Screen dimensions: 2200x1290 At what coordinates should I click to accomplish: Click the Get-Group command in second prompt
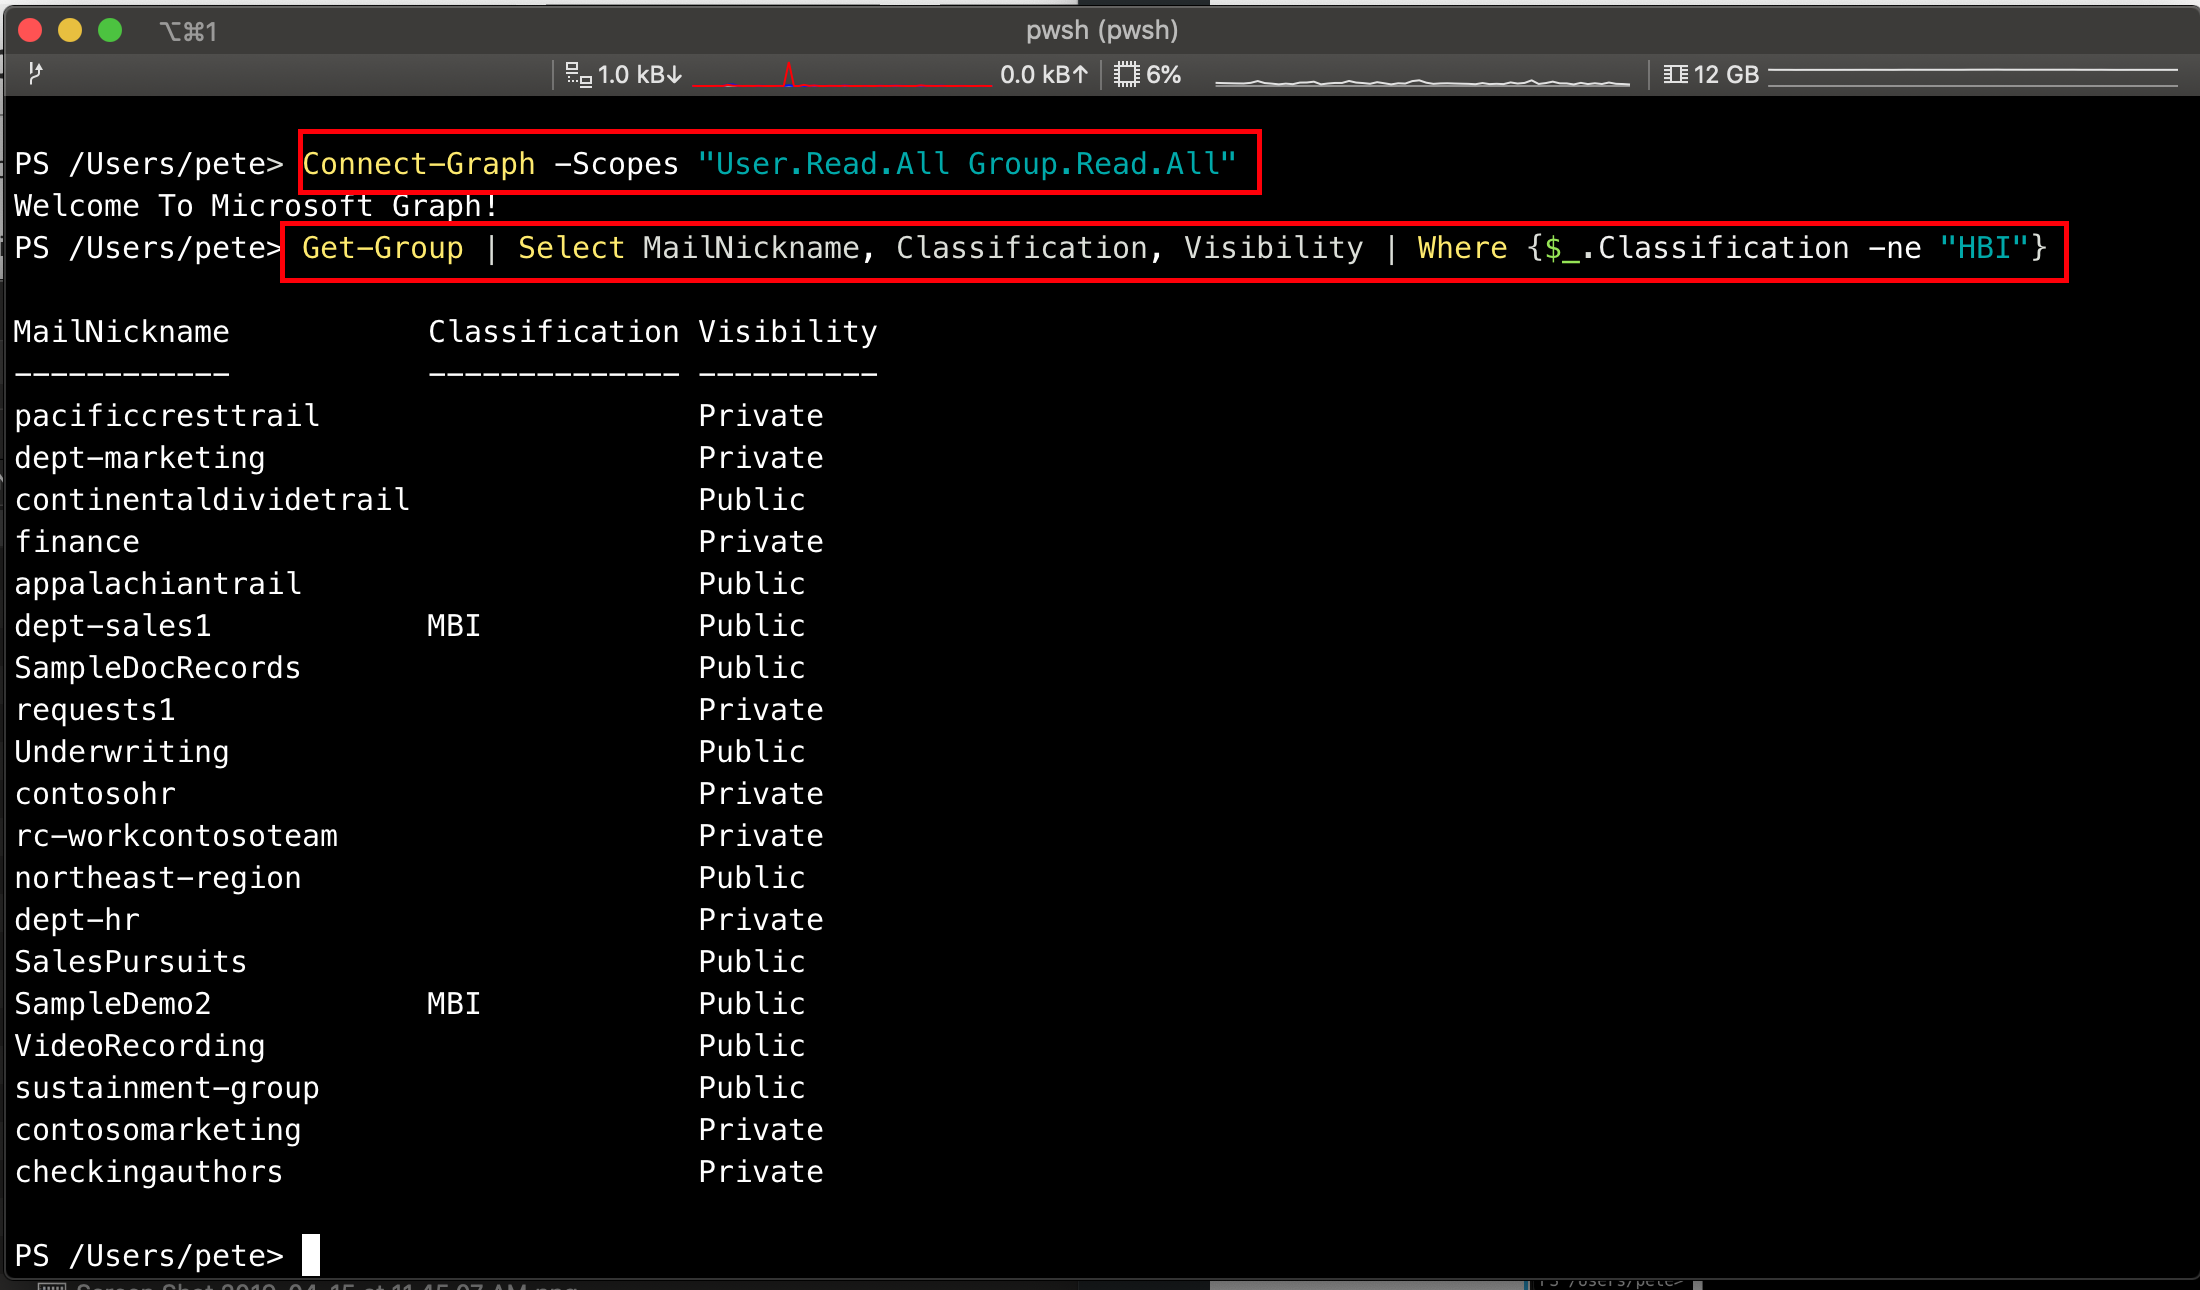point(382,247)
